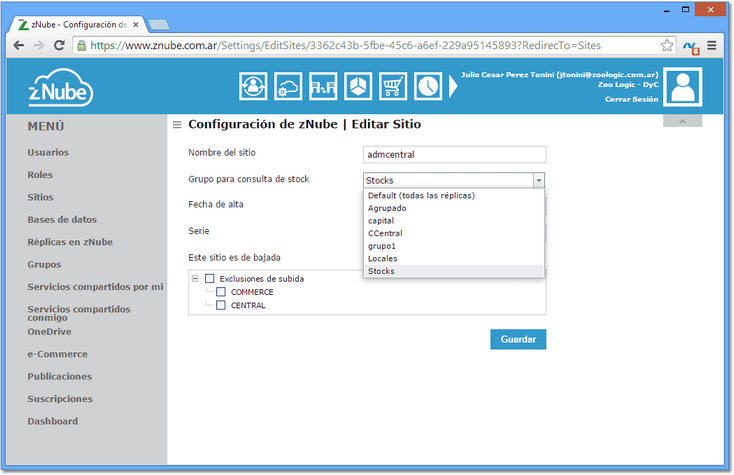Image resolution: width=734 pixels, height=475 pixels.
Task: Click the Guardar button
Action: pos(518,340)
